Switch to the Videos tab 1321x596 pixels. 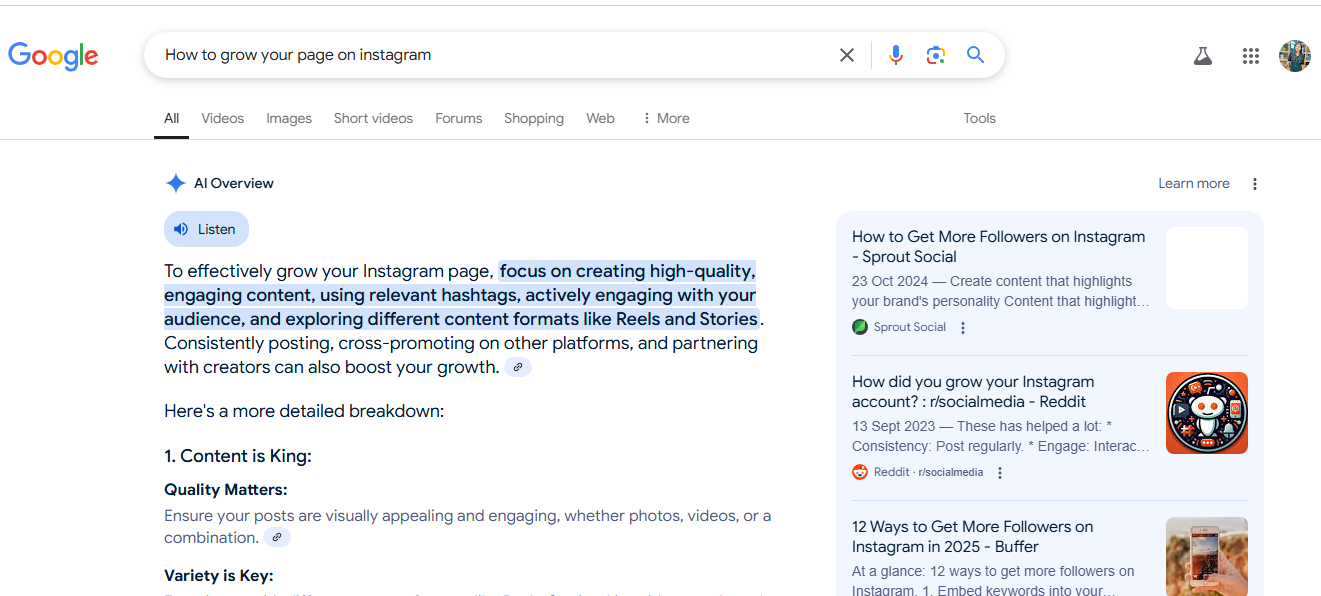point(222,118)
